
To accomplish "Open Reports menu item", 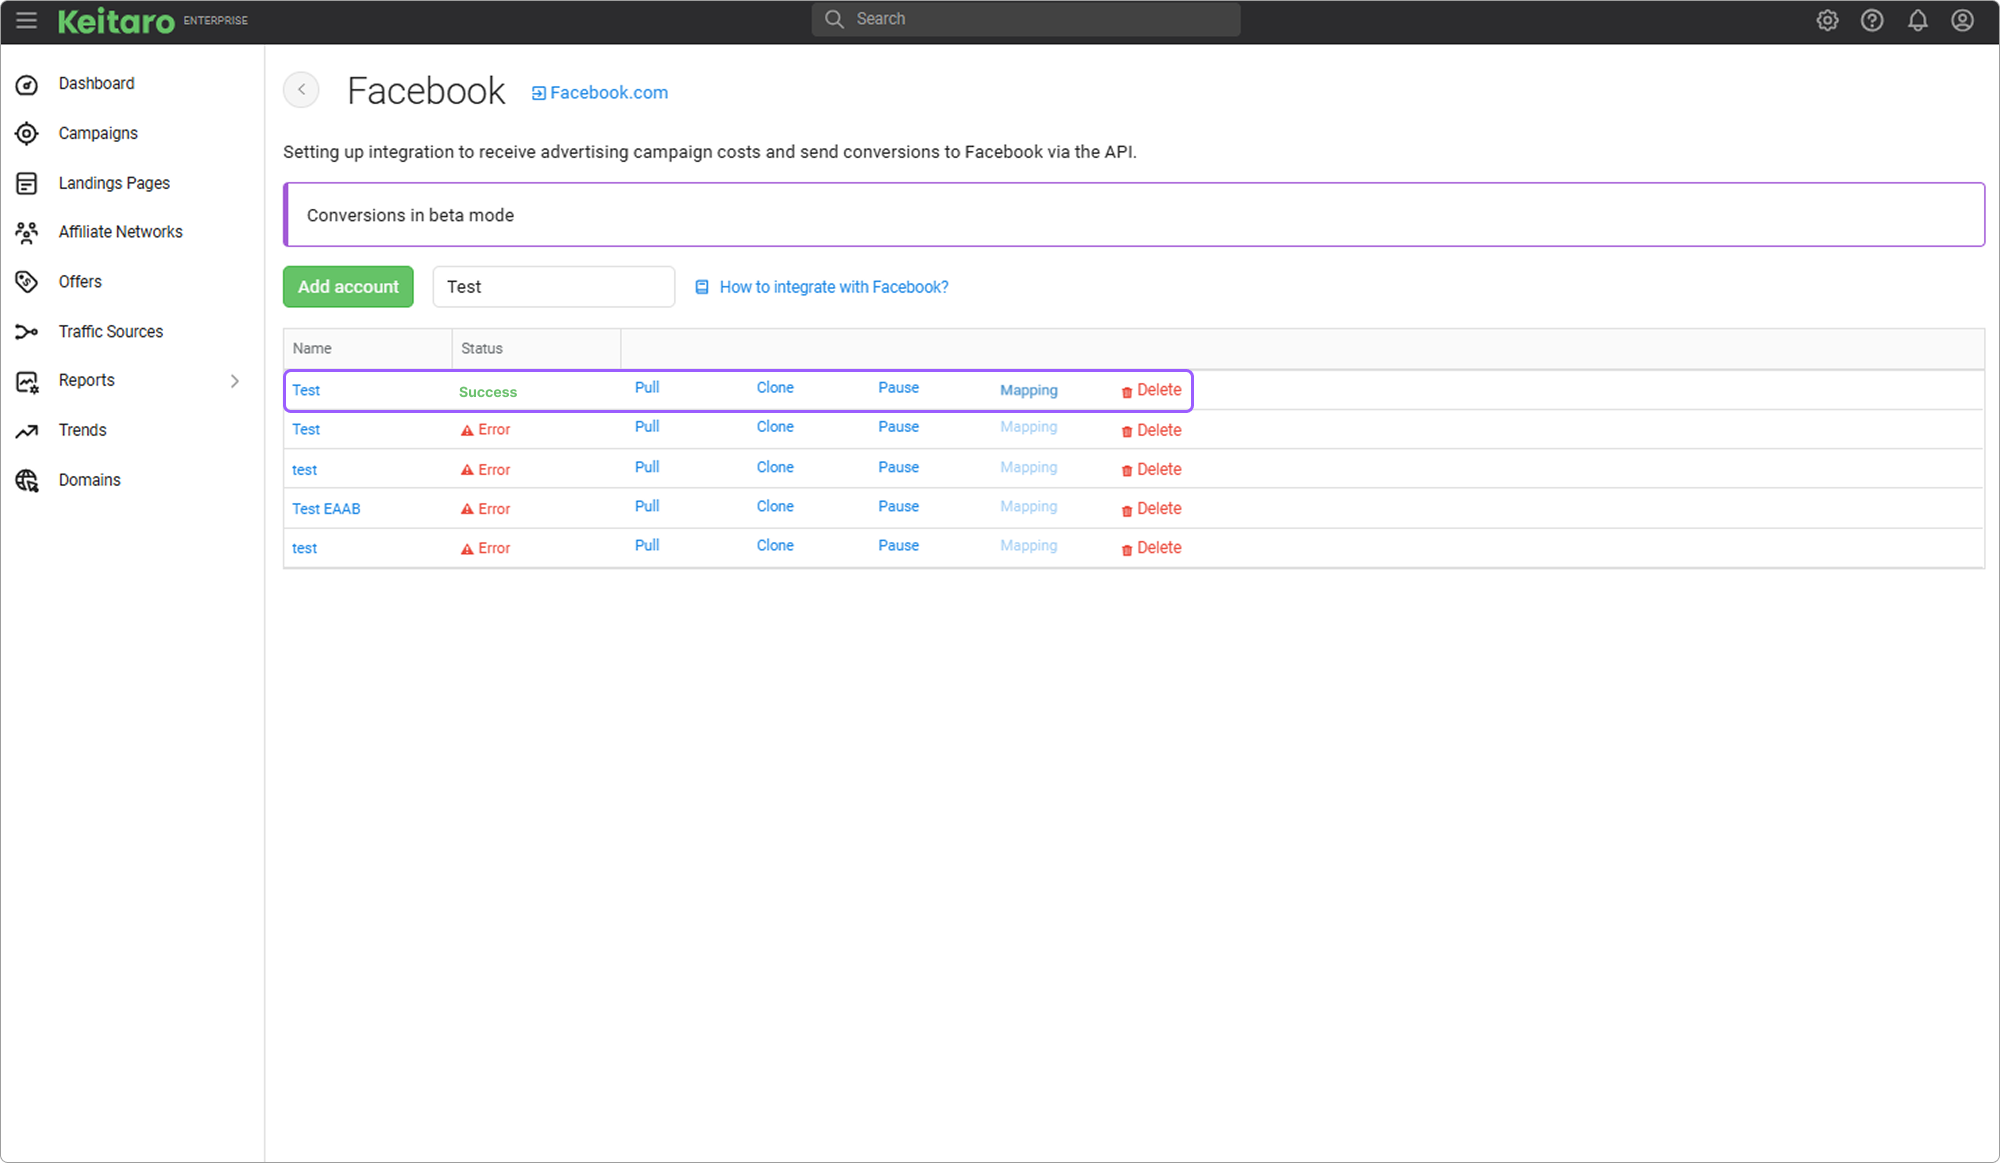I will pos(86,380).
